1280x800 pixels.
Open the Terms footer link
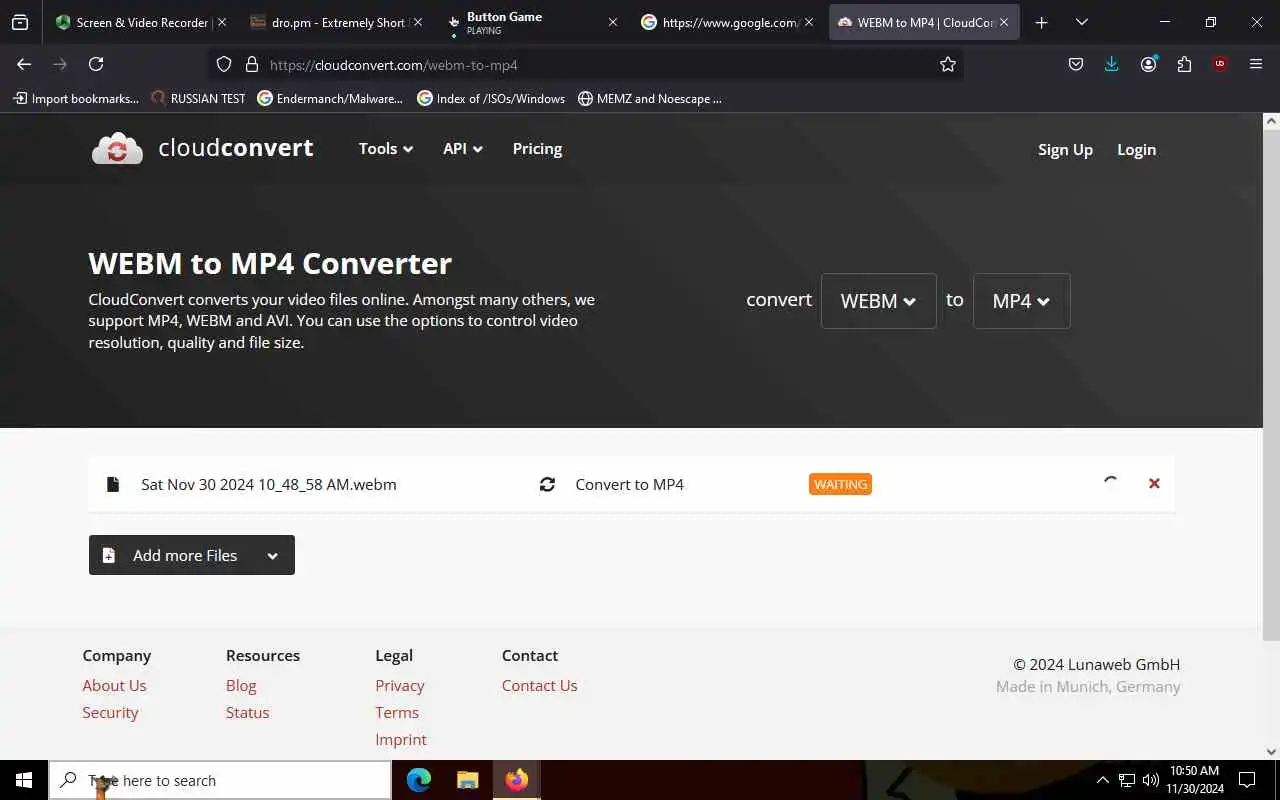[397, 712]
